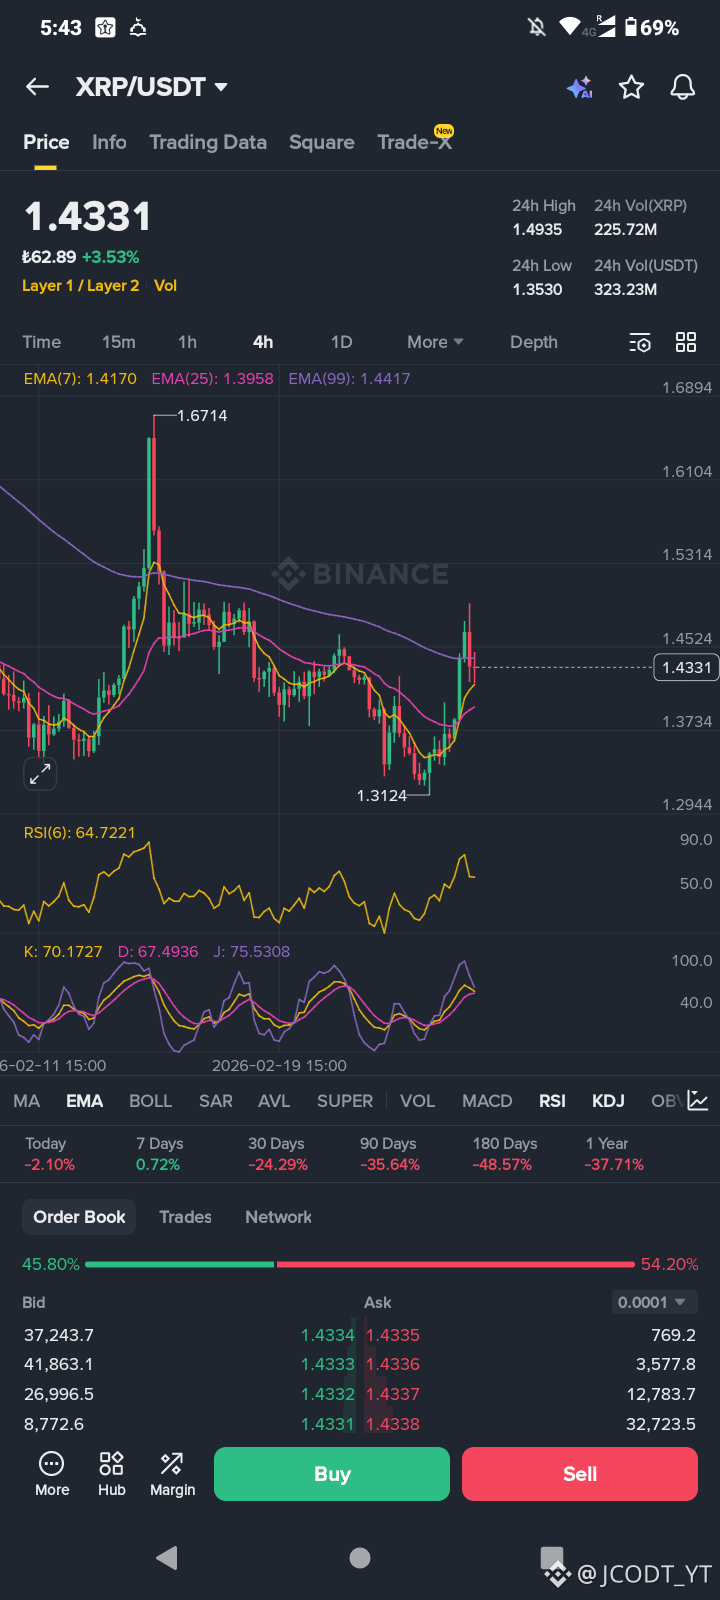Select the 1.4336 ask price

[393, 1364]
